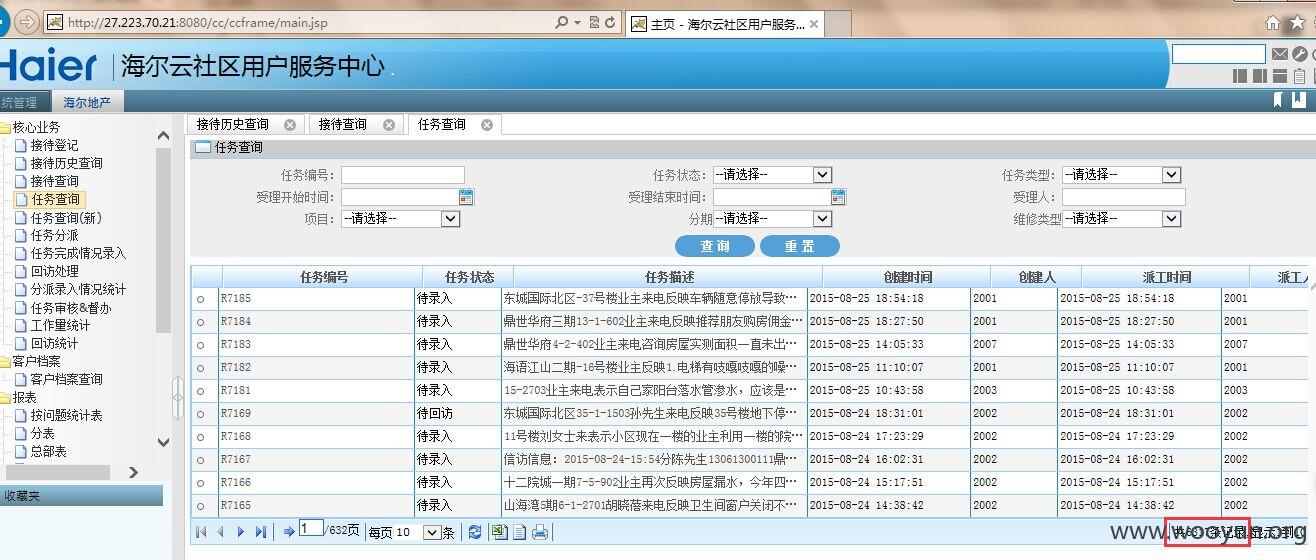
Task: Collapse the 核心业务 tree folder
Action: click(5, 127)
